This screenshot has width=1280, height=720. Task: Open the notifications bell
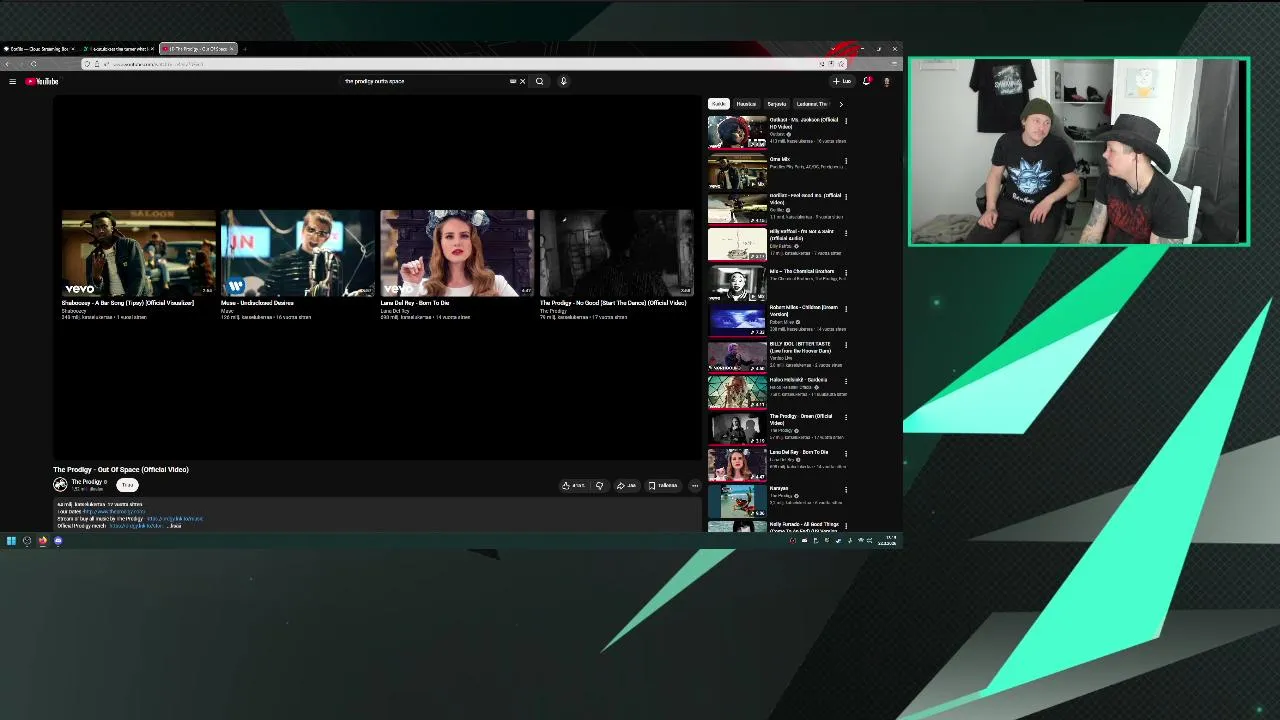pyautogui.click(x=867, y=81)
